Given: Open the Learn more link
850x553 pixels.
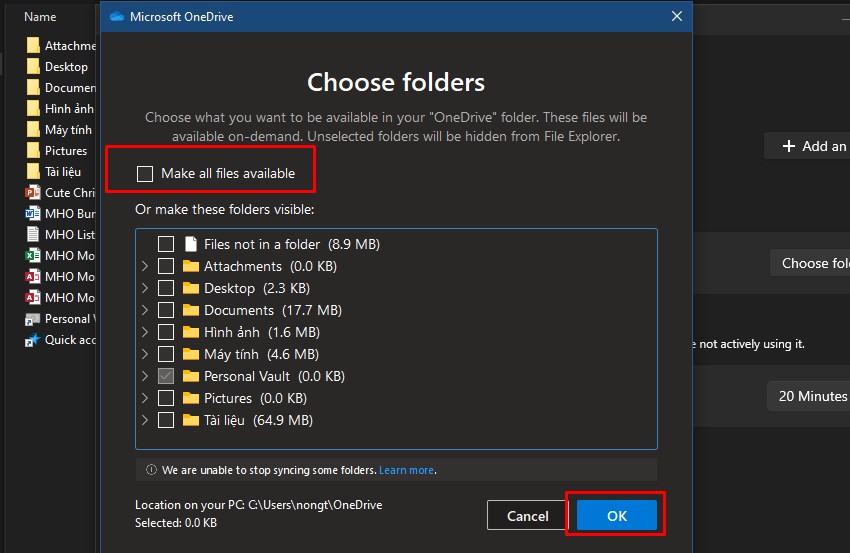Looking at the screenshot, I should pyautogui.click(x=406, y=470).
